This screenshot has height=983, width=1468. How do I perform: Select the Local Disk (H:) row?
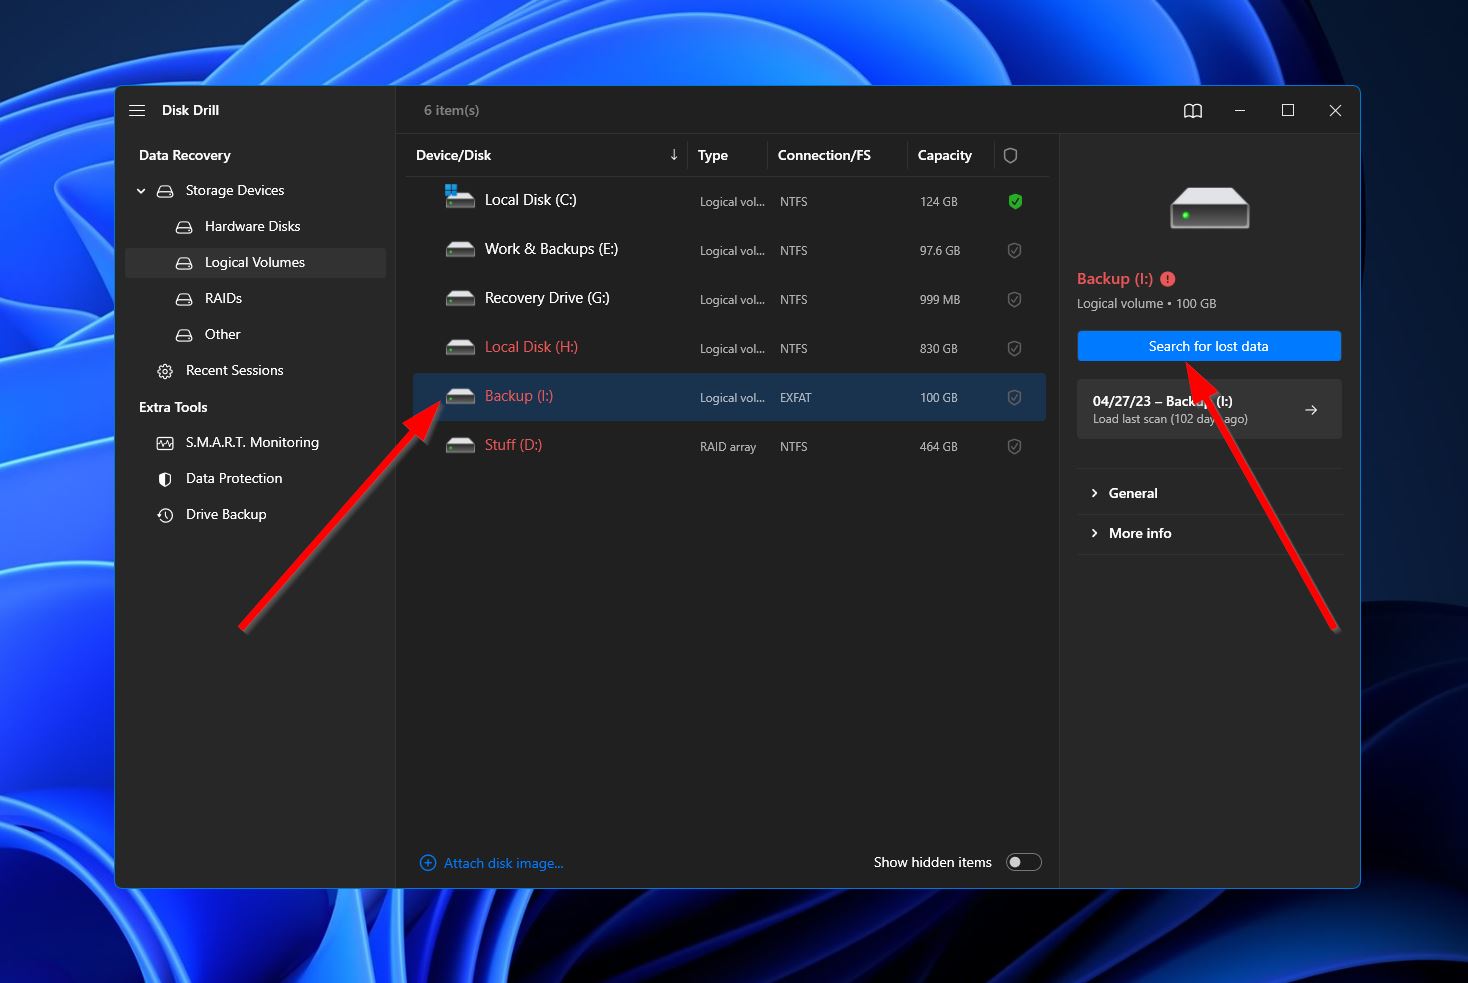tap(729, 348)
